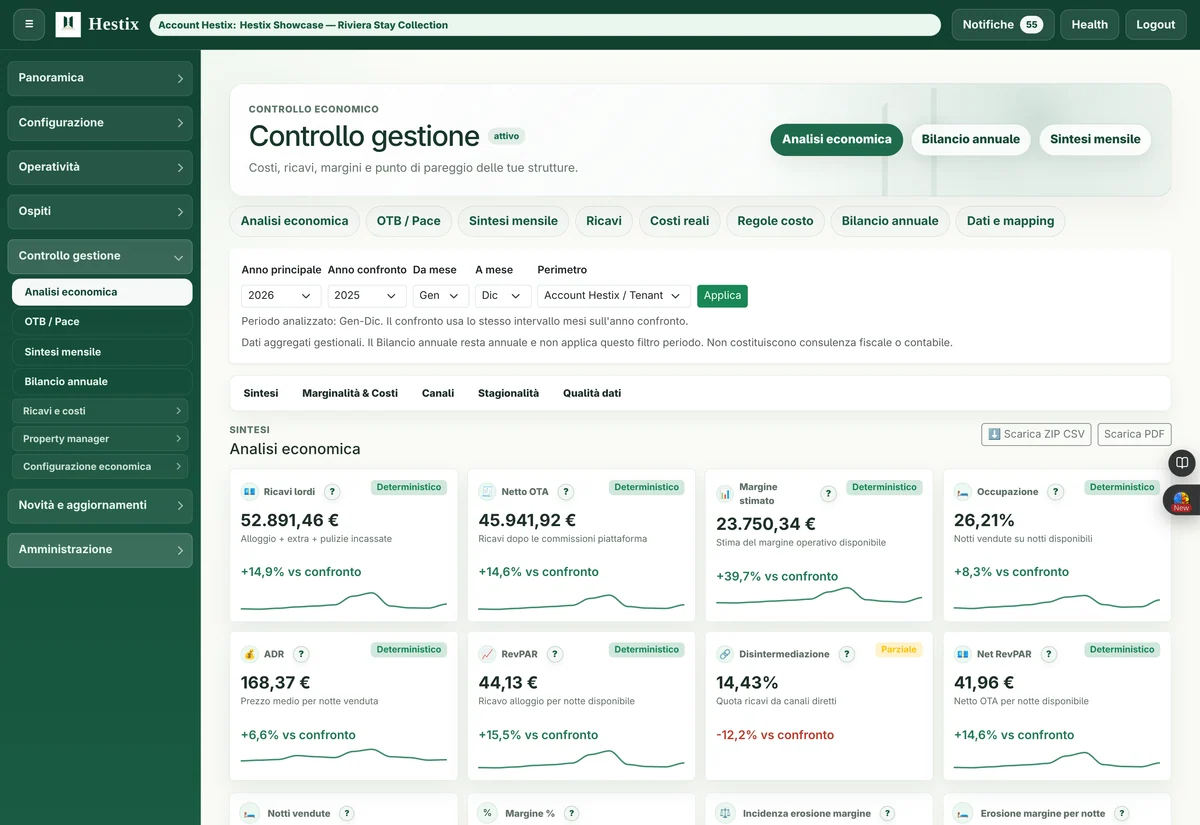The height and width of the screenshot is (825, 1200).
Task: Open Bilancio annuale in sidebar
Action: (x=102, y=382)
